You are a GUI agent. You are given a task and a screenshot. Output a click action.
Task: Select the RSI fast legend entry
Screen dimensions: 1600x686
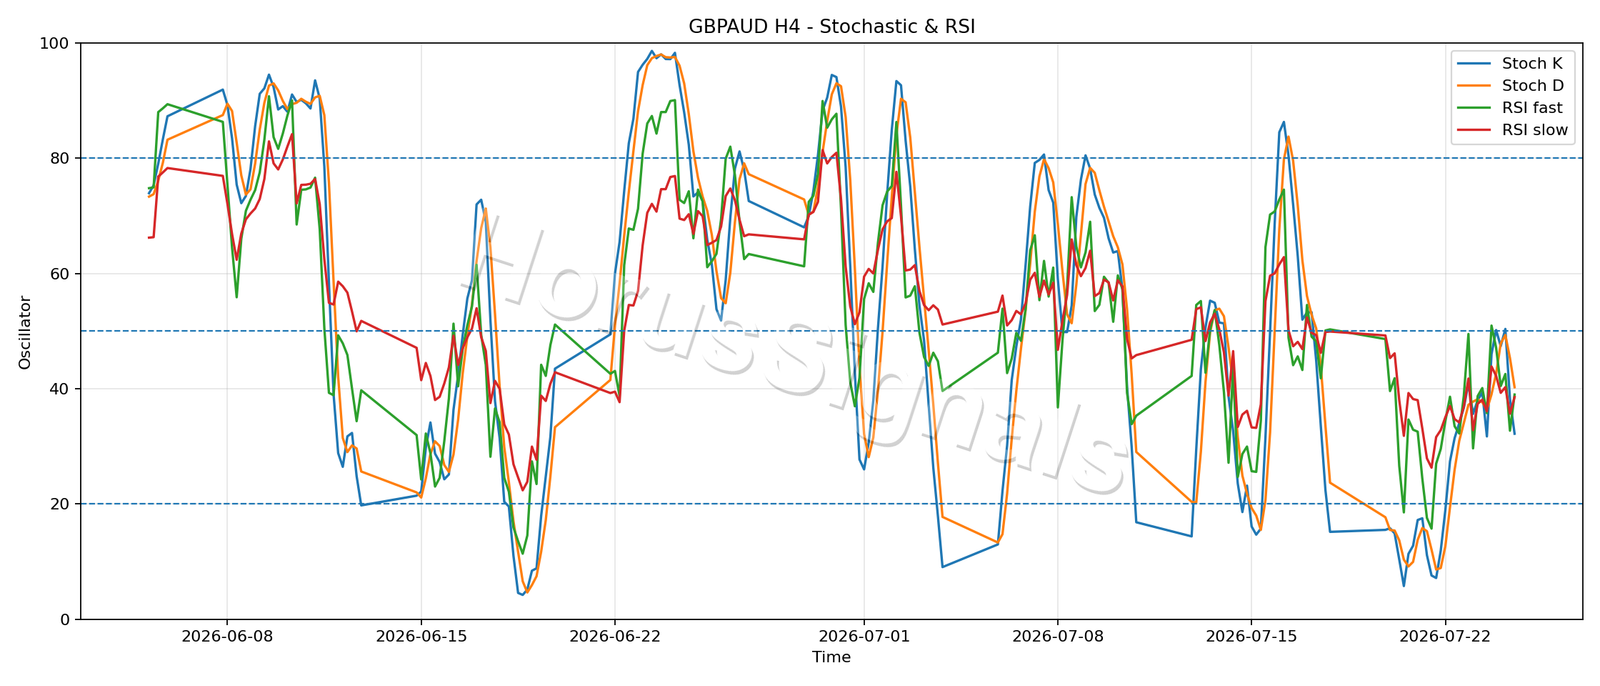(x=1512, y=108)
